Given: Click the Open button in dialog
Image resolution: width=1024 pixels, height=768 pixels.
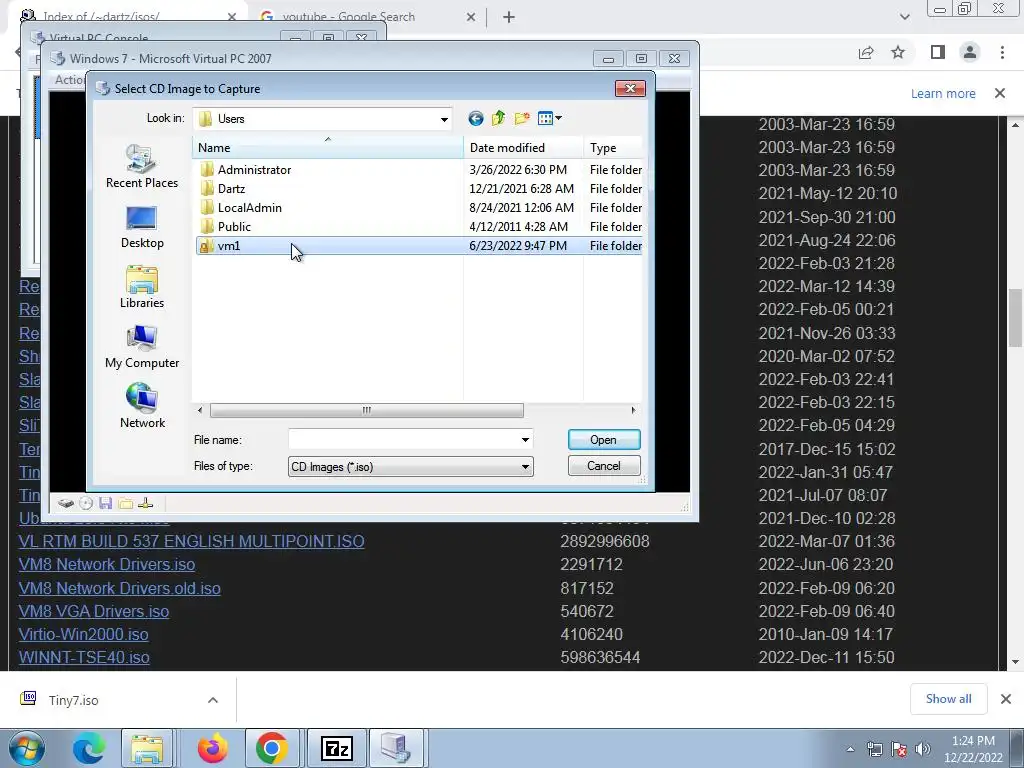Looking at the screenshot, I should [604, 440].
